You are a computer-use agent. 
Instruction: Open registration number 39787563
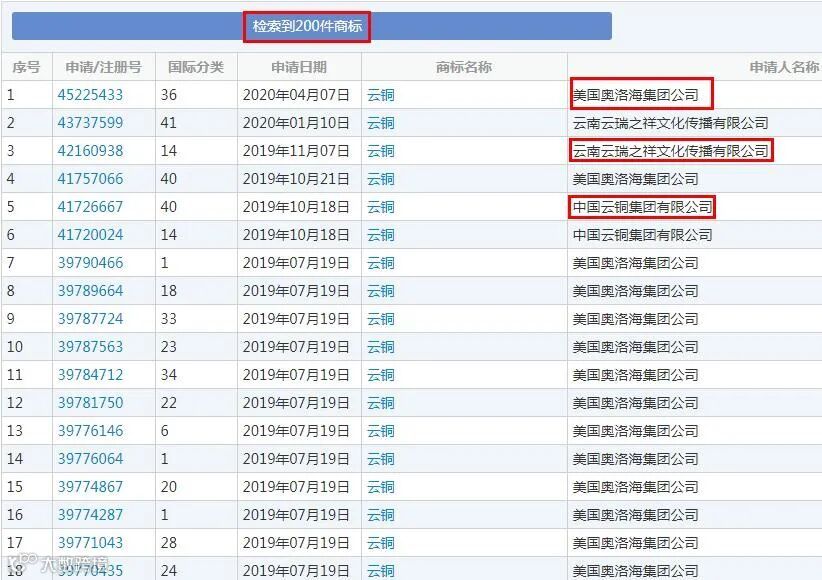pos(90,347)
